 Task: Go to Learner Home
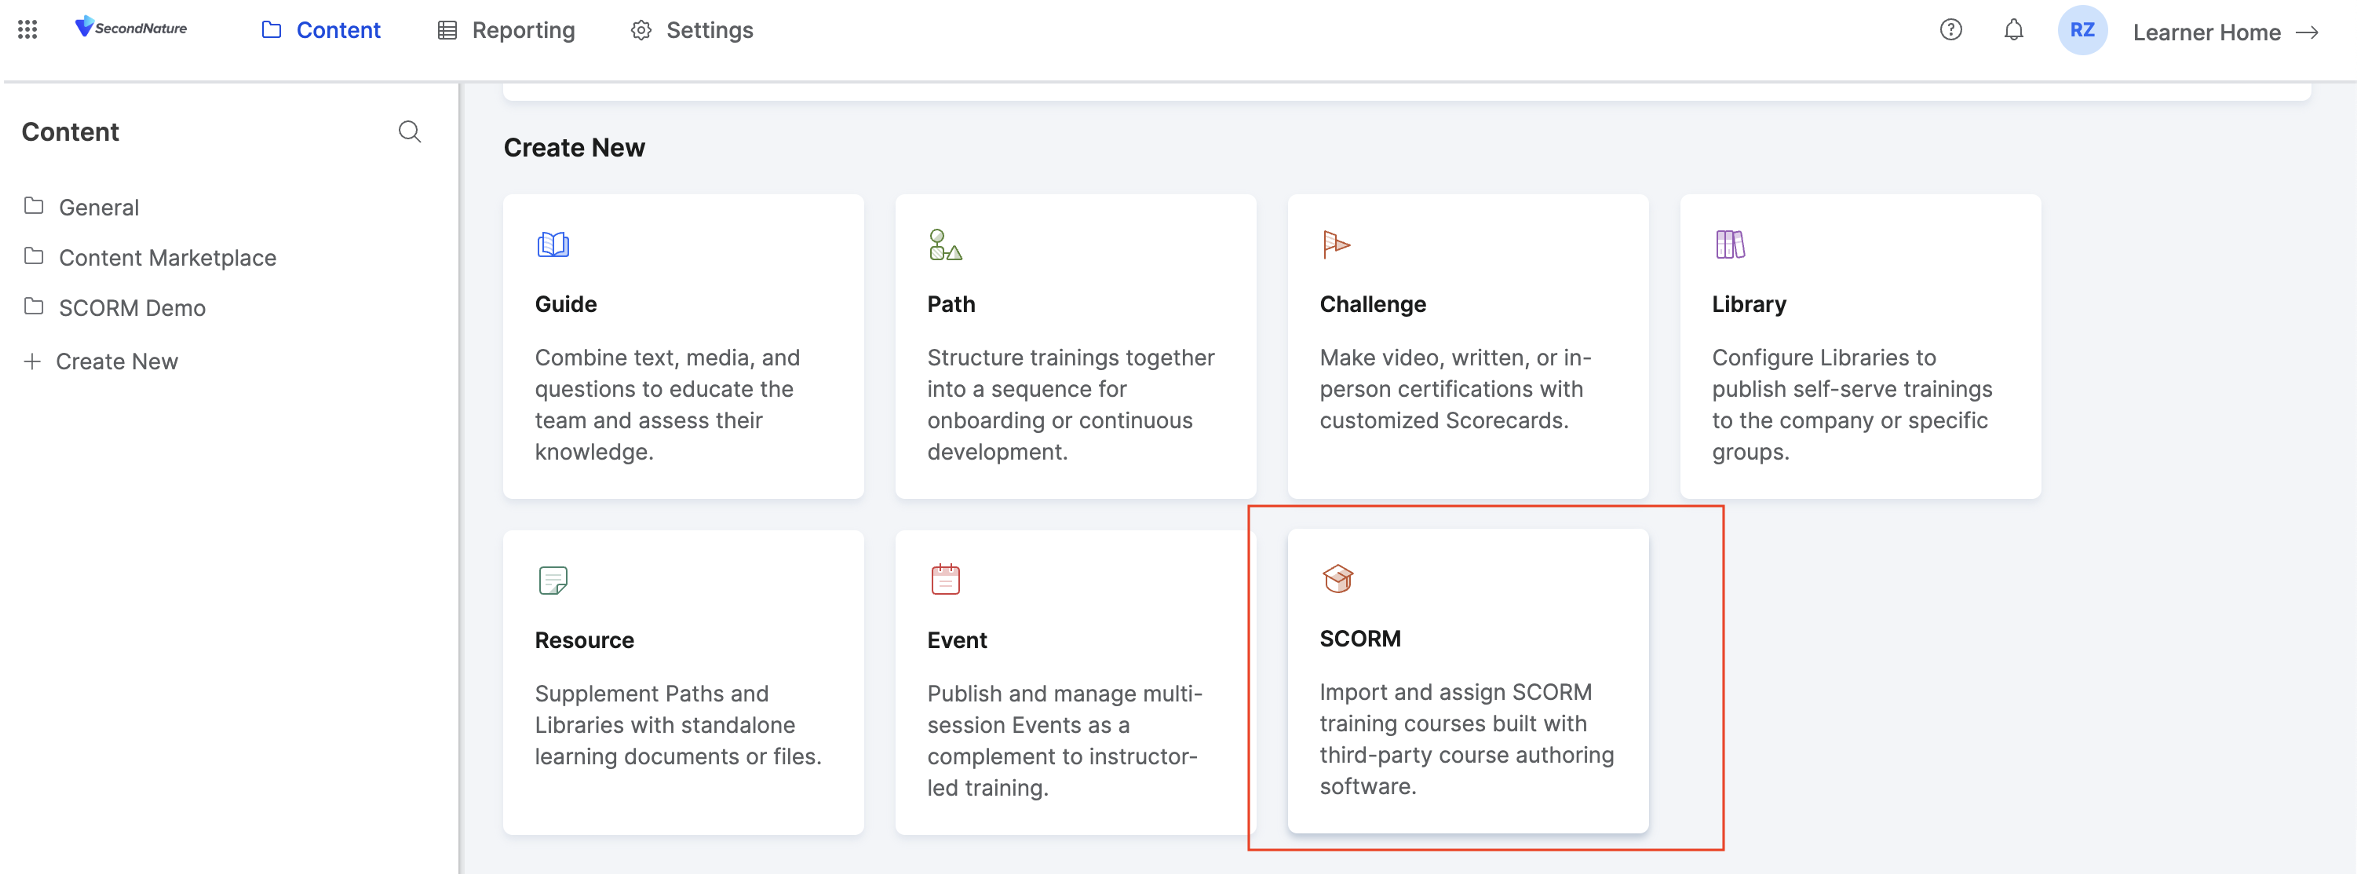tap(2224, 32)
